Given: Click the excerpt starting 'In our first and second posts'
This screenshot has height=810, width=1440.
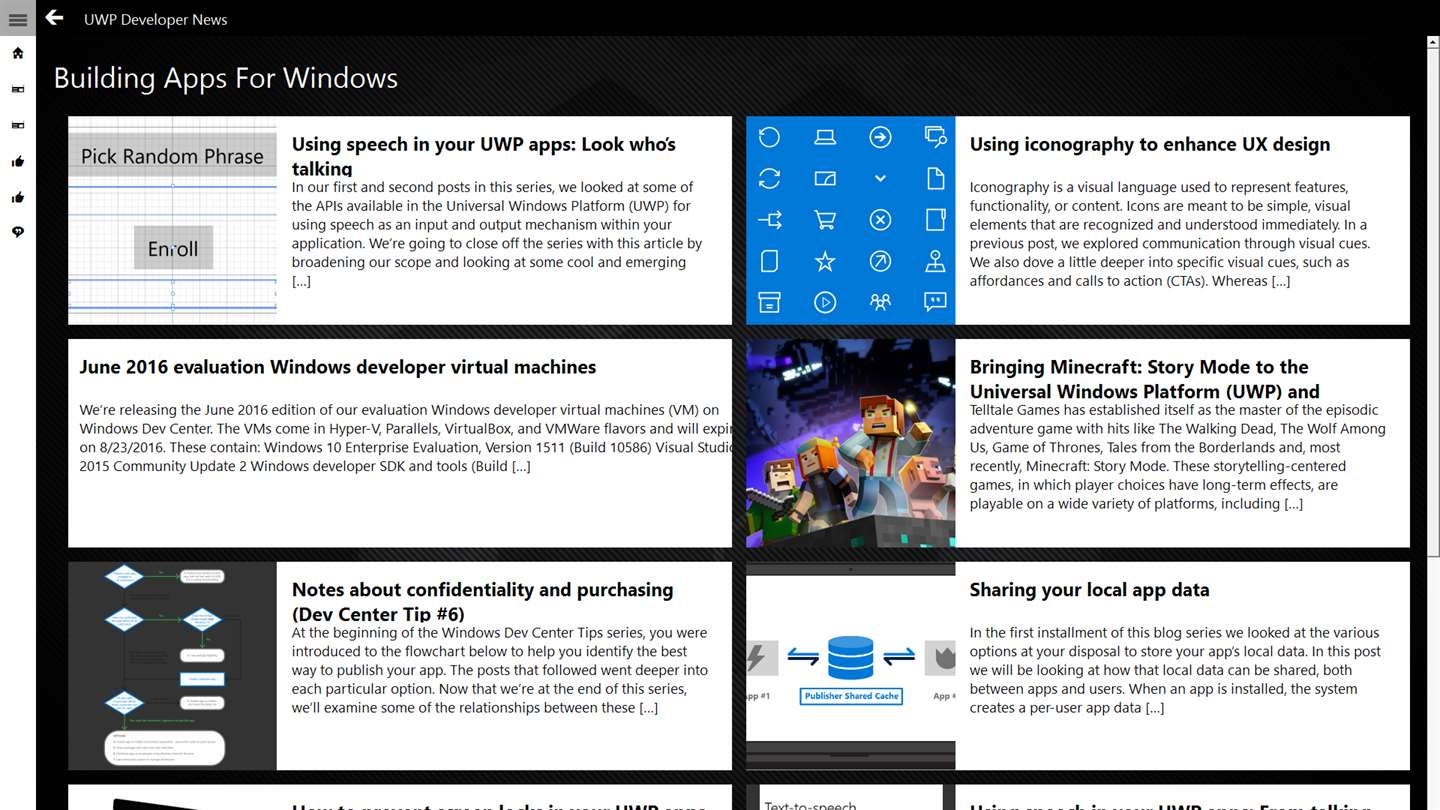Looking at the screenshot, I should click(497, 234).
